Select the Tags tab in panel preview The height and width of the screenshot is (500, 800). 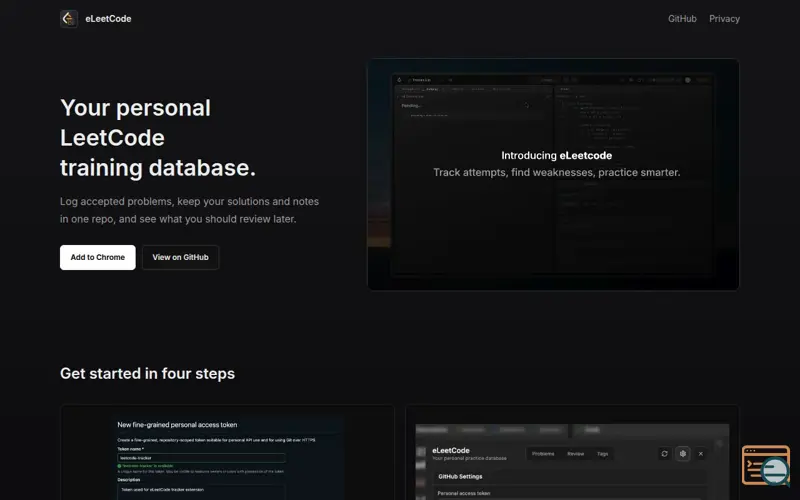603,454
